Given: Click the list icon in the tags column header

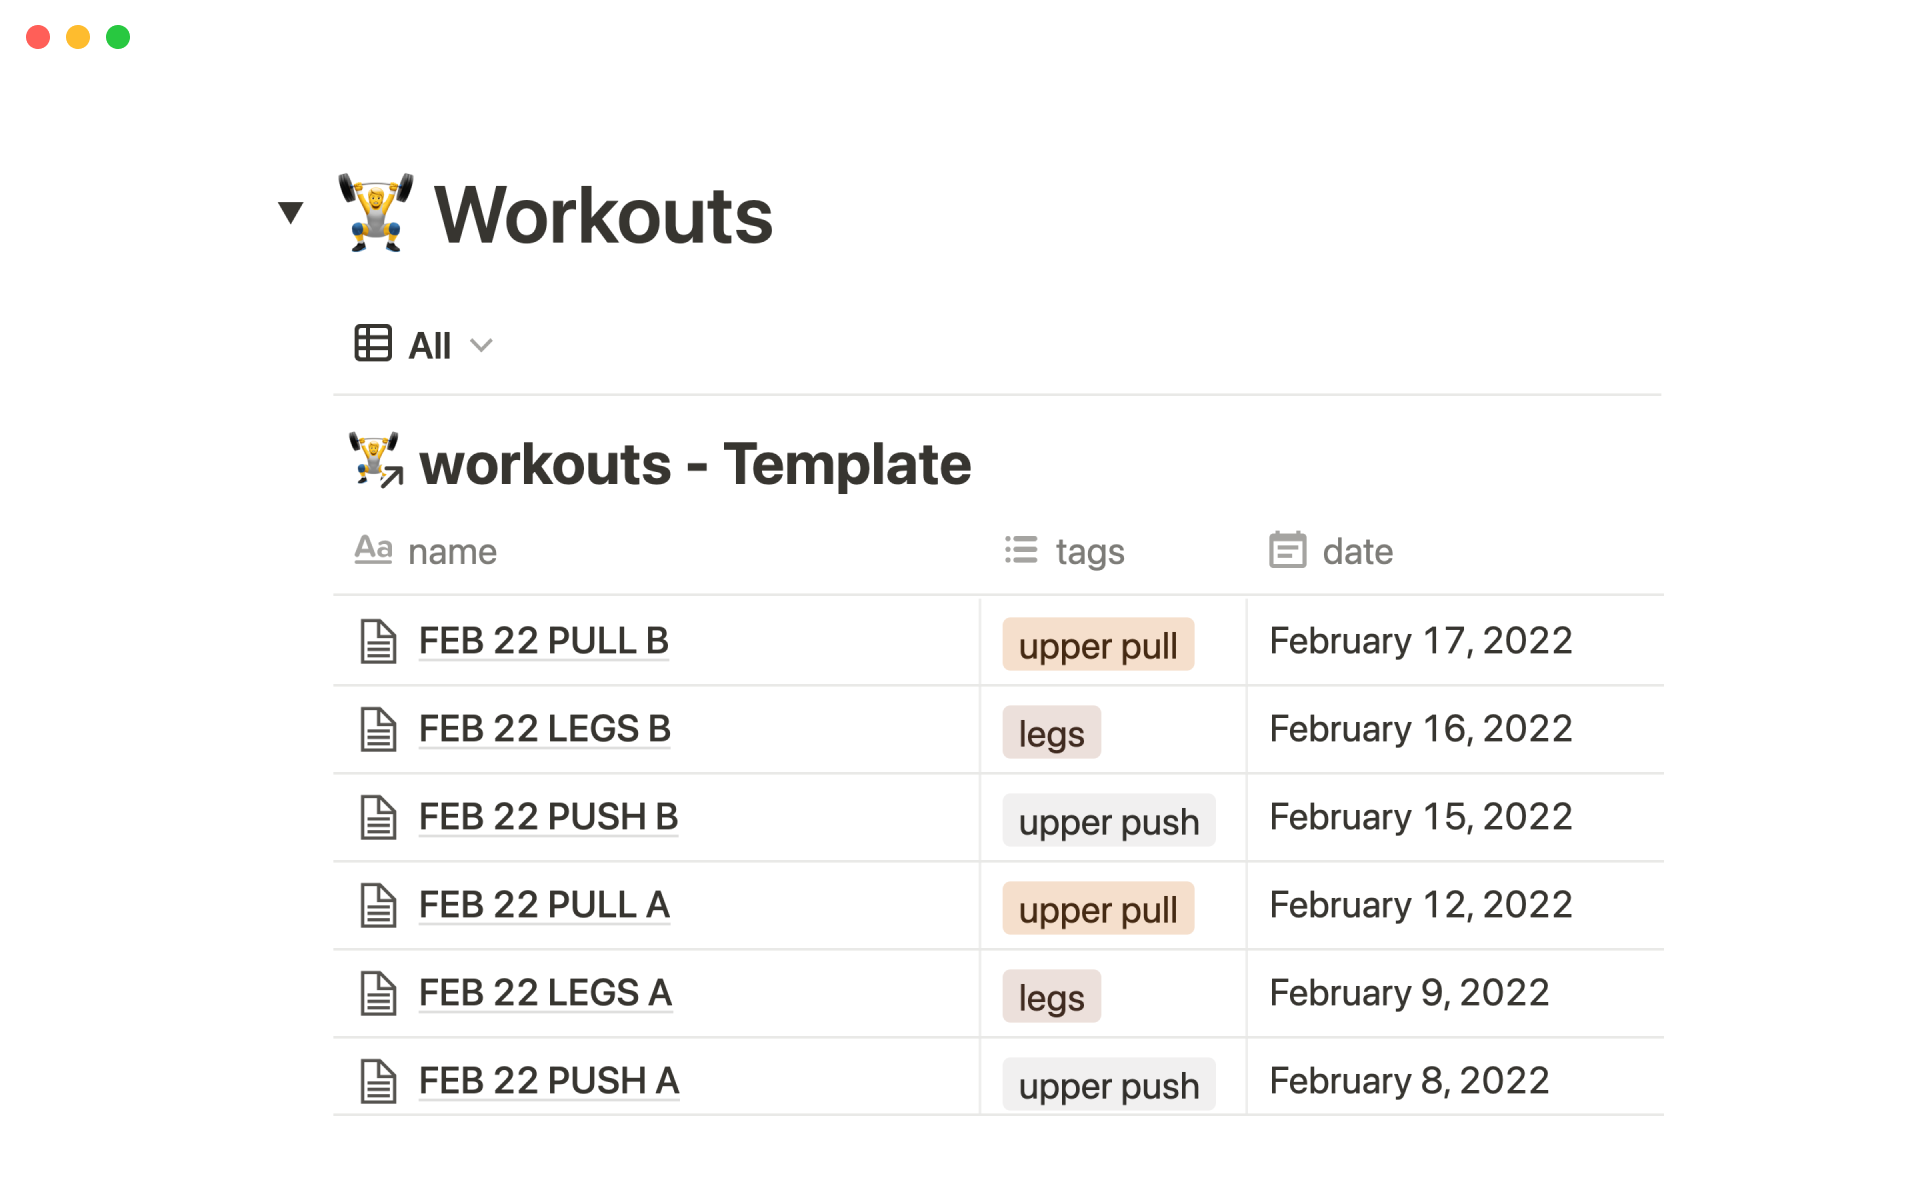Looking at the screenshot, I should point(1019,550).
